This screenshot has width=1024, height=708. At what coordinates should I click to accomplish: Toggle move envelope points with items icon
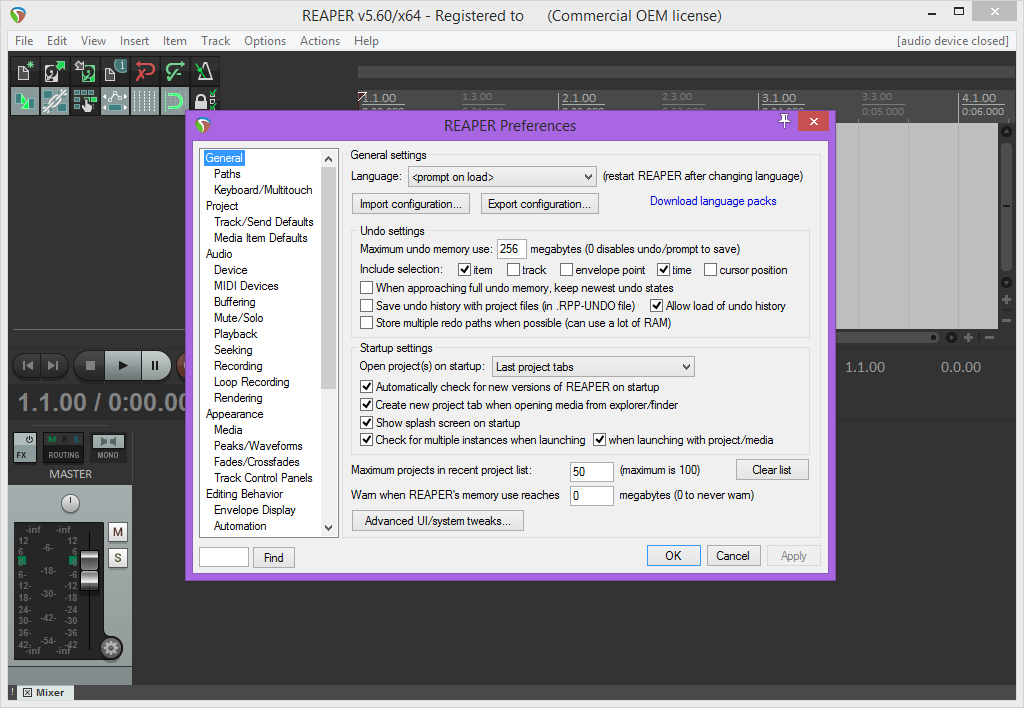[x=115, y=101]
